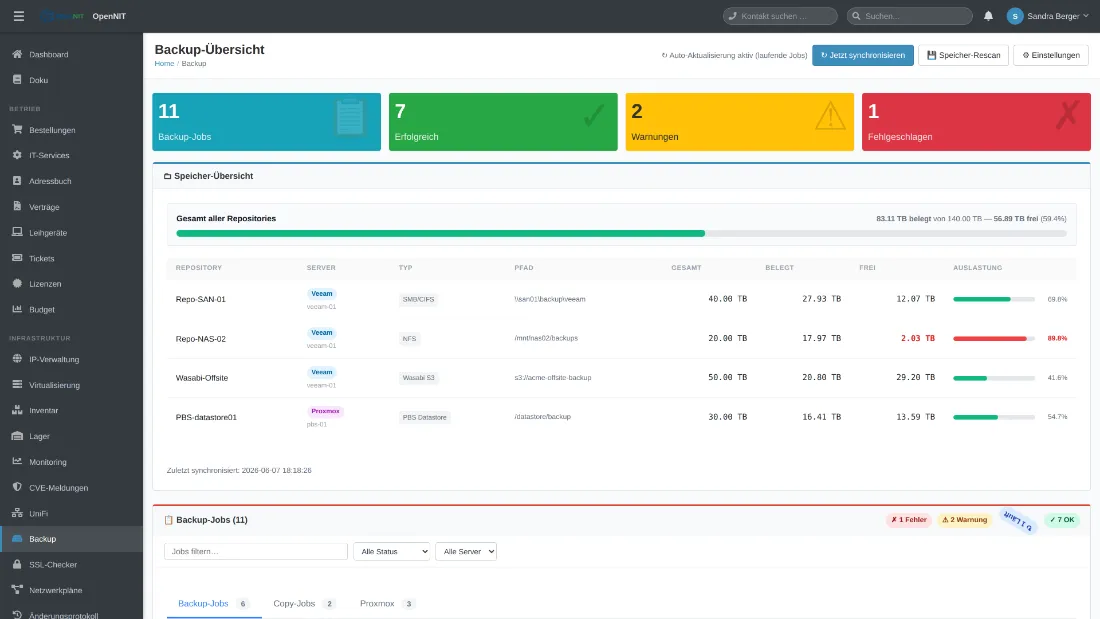Focus the top Suchen search field
The width and height of the screenshot is (1100, 619).
point(909,16)
